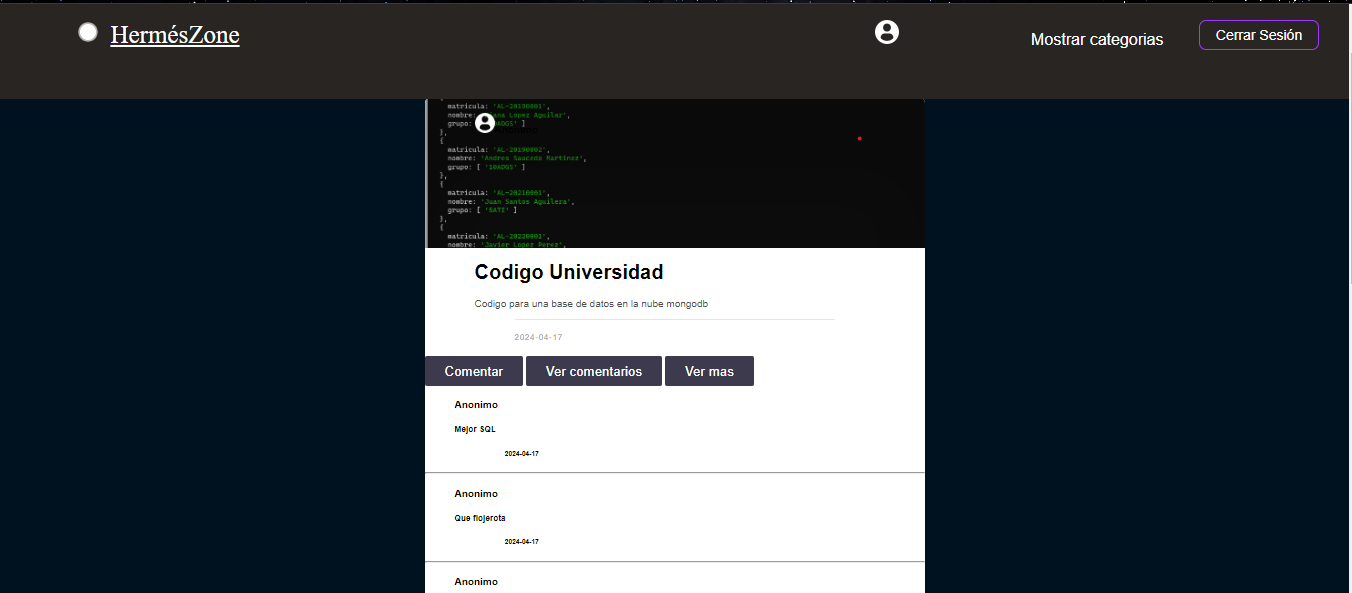Screen dimensions: 1352x593
Task: Go to HermésZone home link
Action: [175, 35]
